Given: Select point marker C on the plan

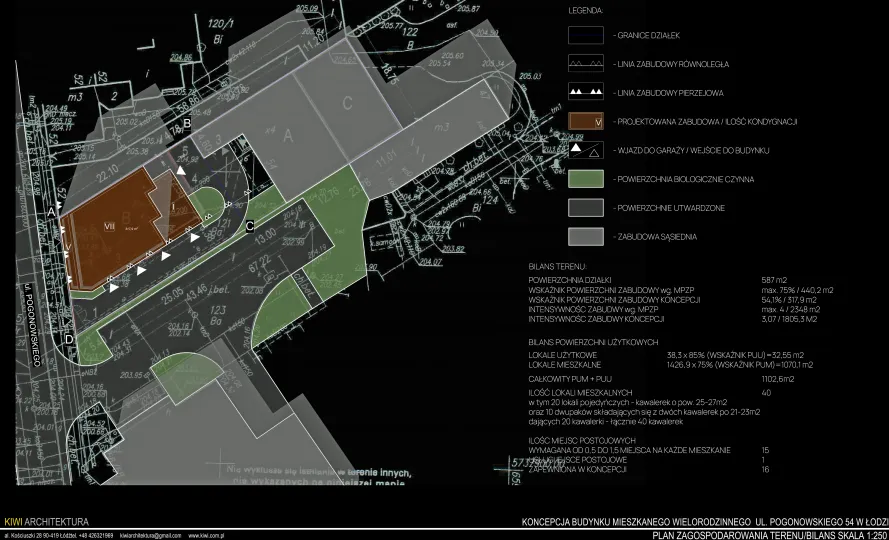Looking at the screenshot, I should (x=249, y=224).
